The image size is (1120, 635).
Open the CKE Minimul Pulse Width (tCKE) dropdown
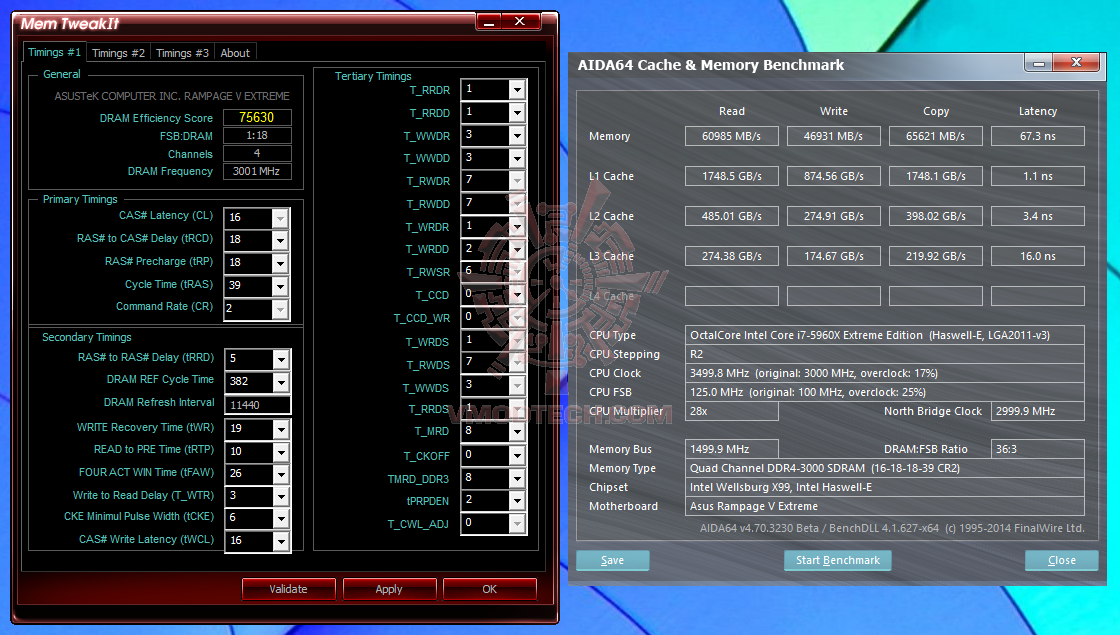281,519
